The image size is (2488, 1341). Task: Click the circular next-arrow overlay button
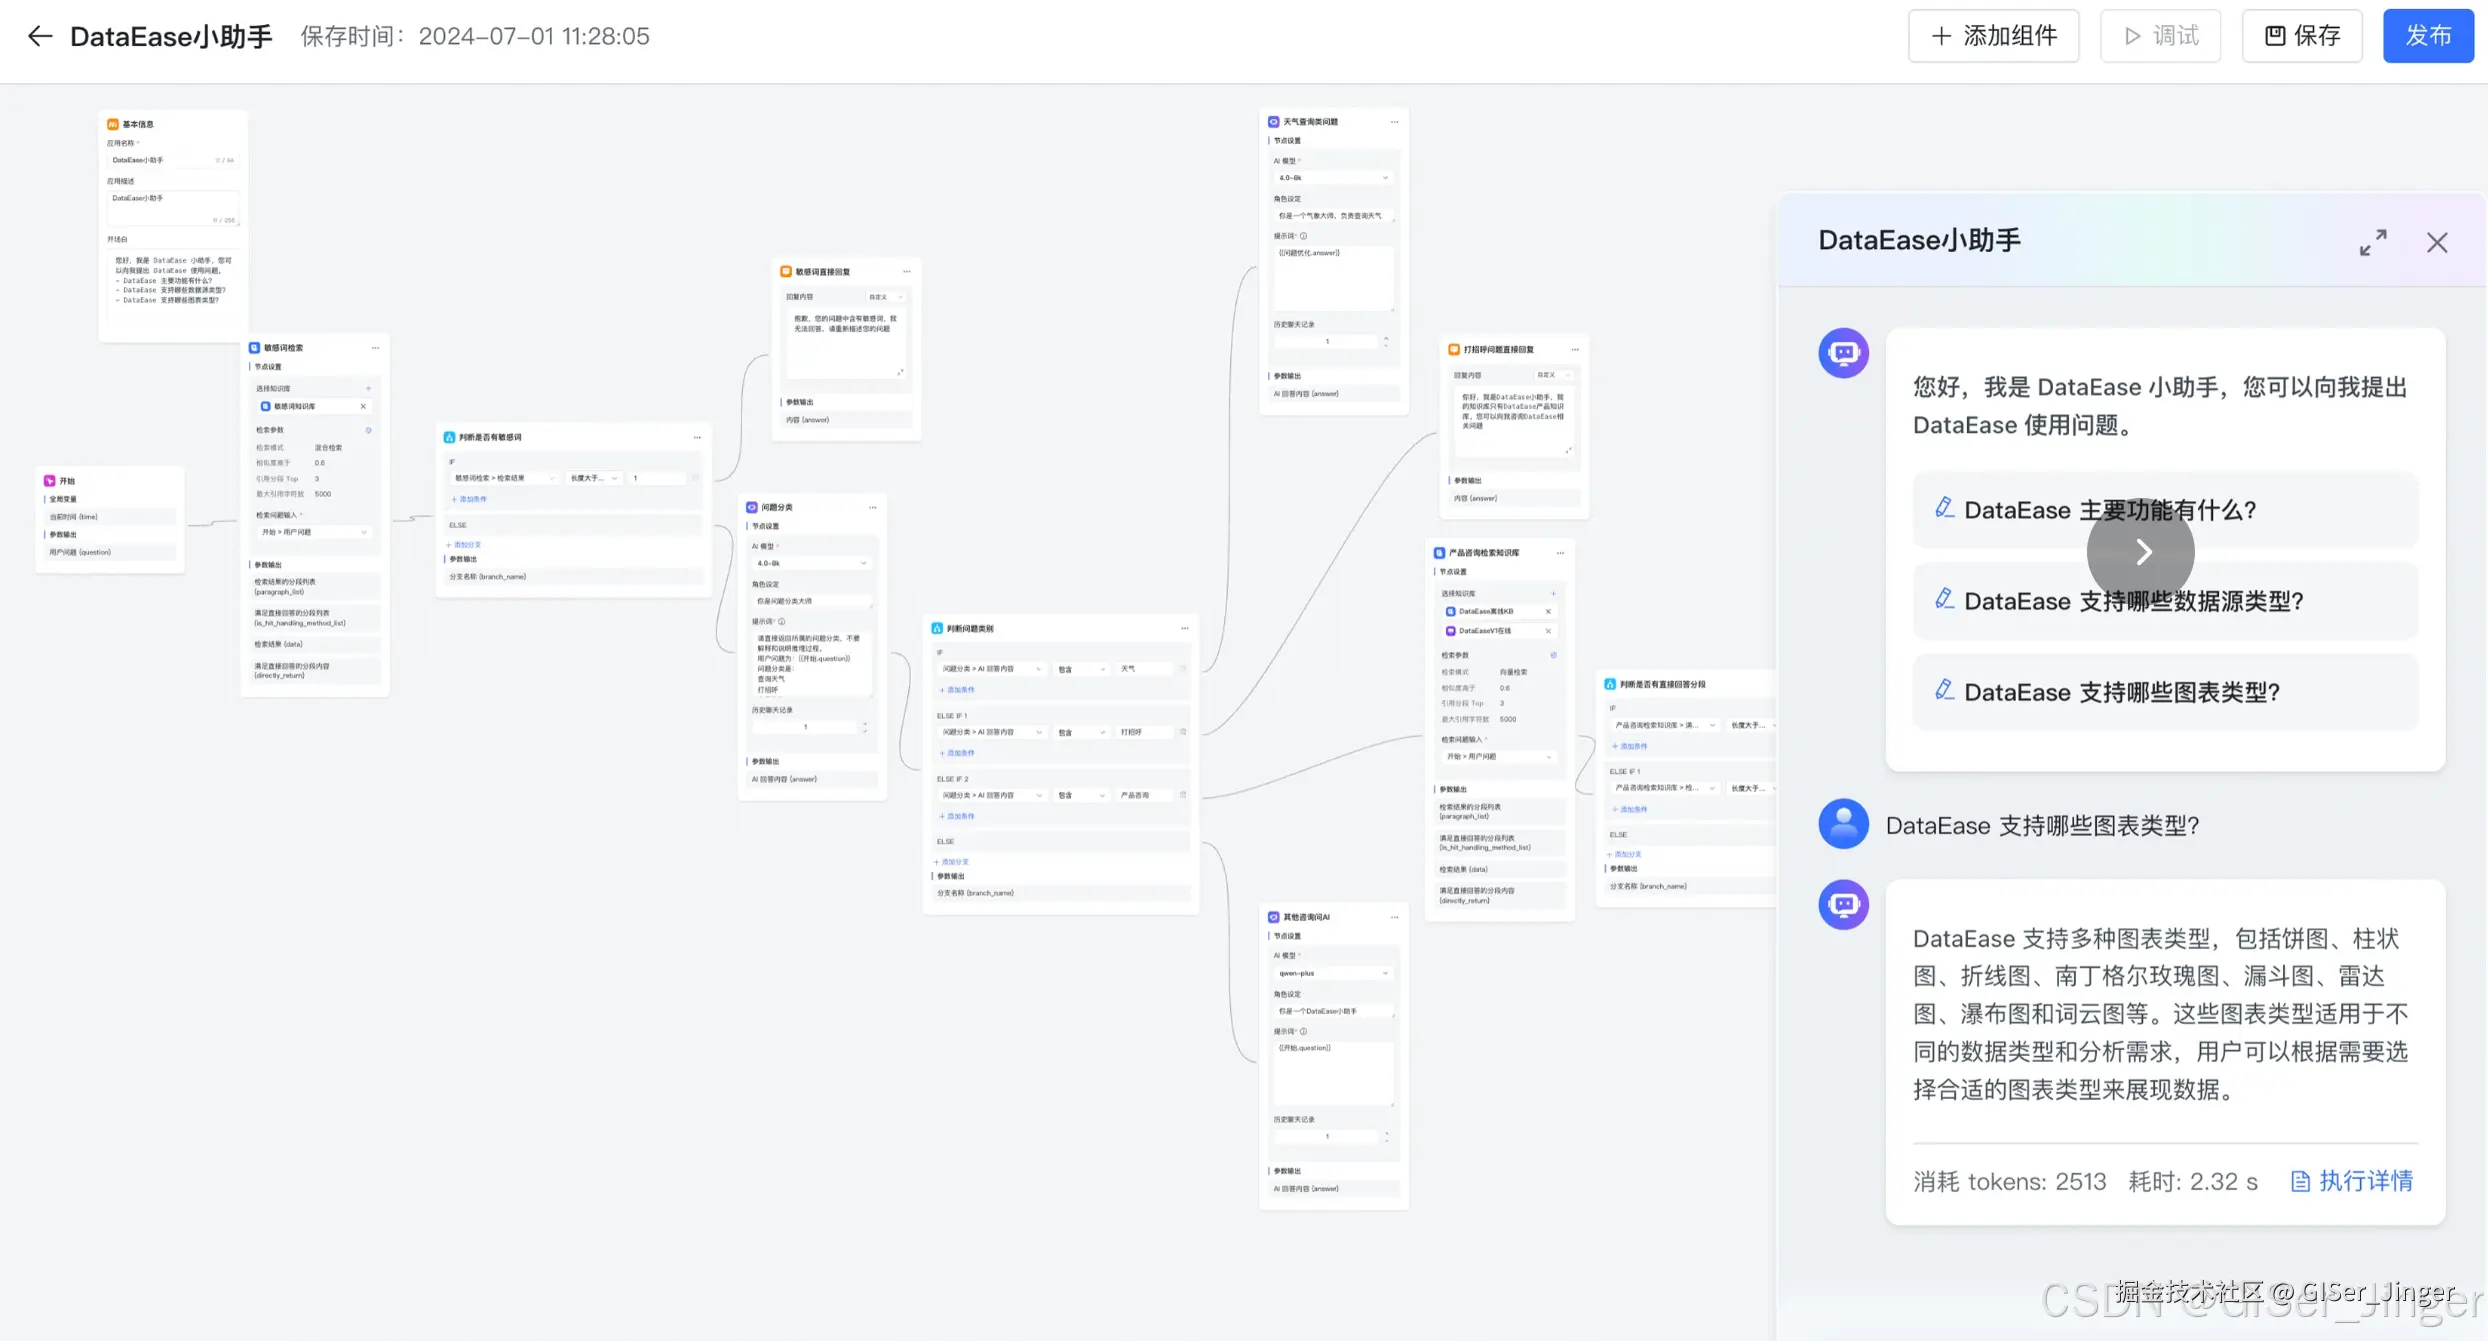(x=2141, y=552)
